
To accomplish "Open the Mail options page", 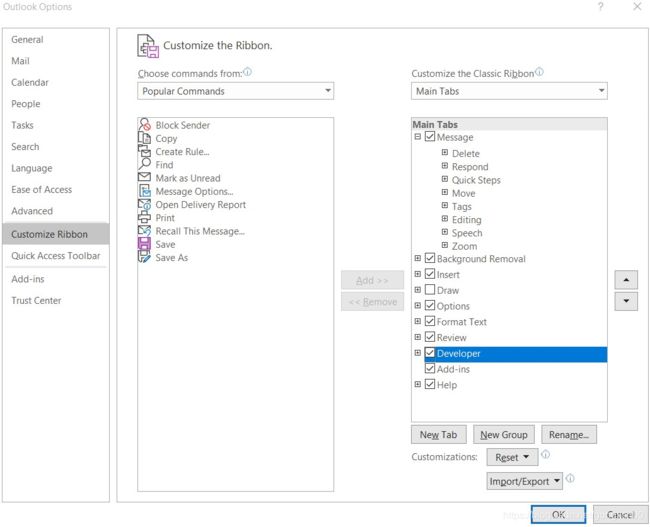I will point(56,61).
